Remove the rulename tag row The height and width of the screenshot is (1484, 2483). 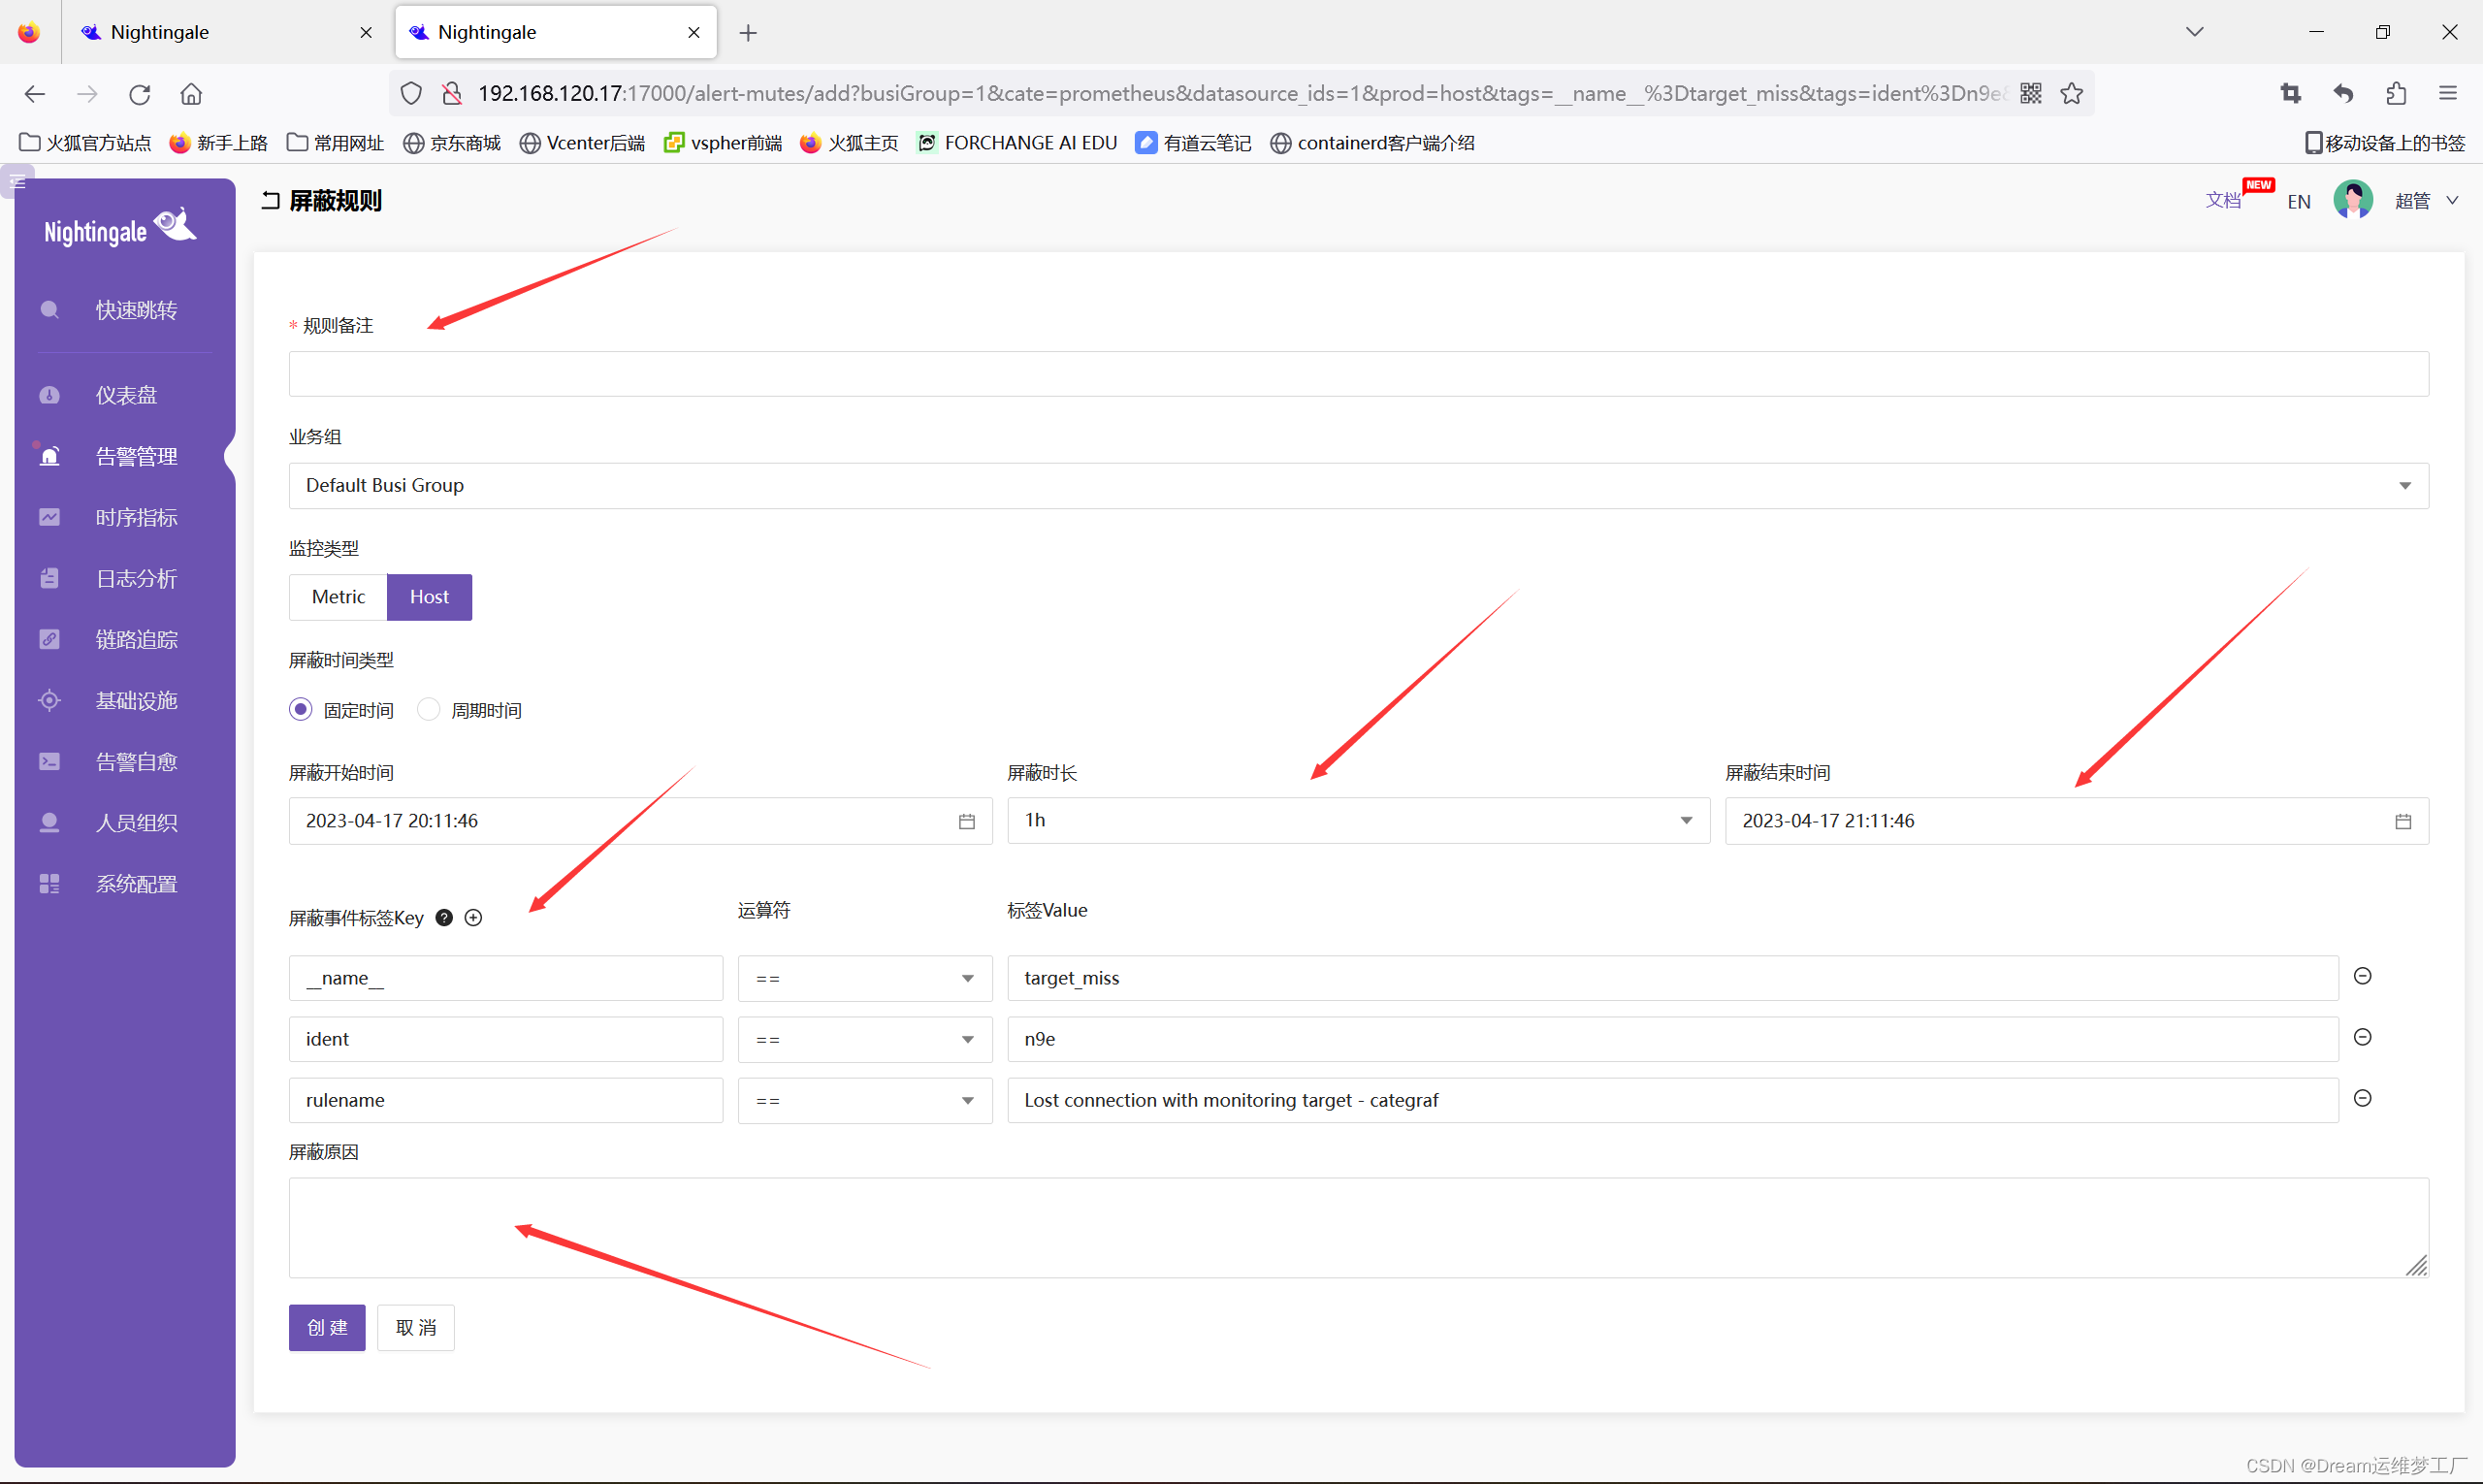[x=2362, y=1098]
